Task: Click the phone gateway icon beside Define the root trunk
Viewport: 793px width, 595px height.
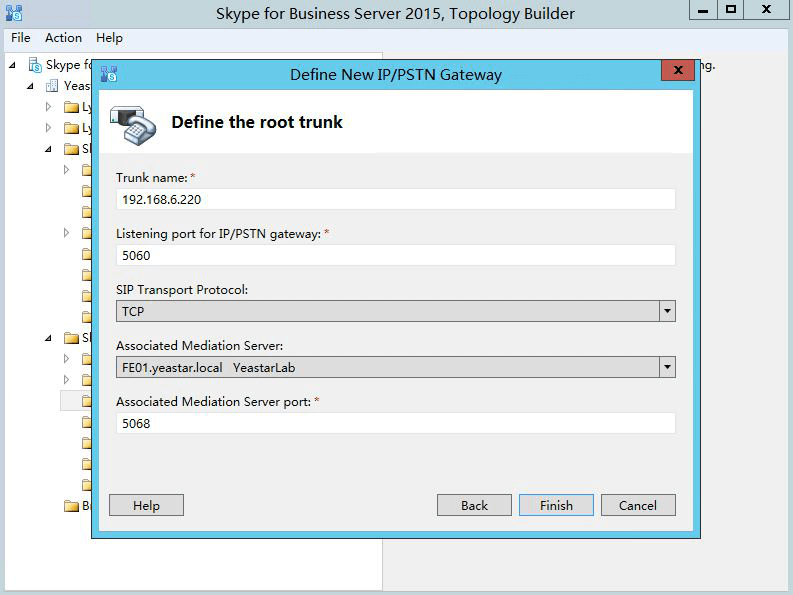Action: [133, 125]
